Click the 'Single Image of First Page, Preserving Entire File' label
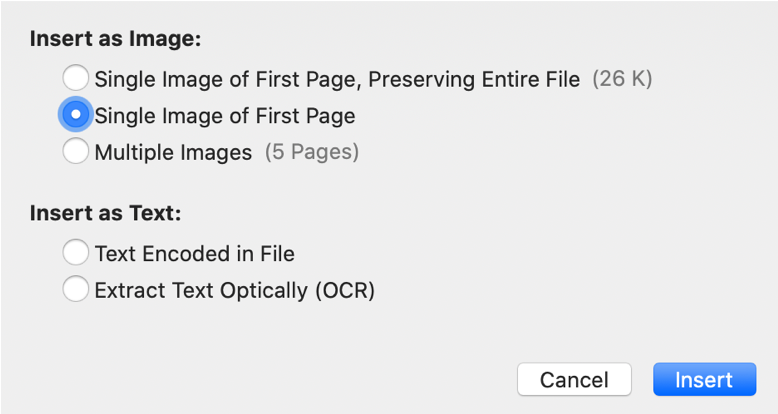This screenshot has width=778, height=414. pyautogui.click(x=337, y=78)
